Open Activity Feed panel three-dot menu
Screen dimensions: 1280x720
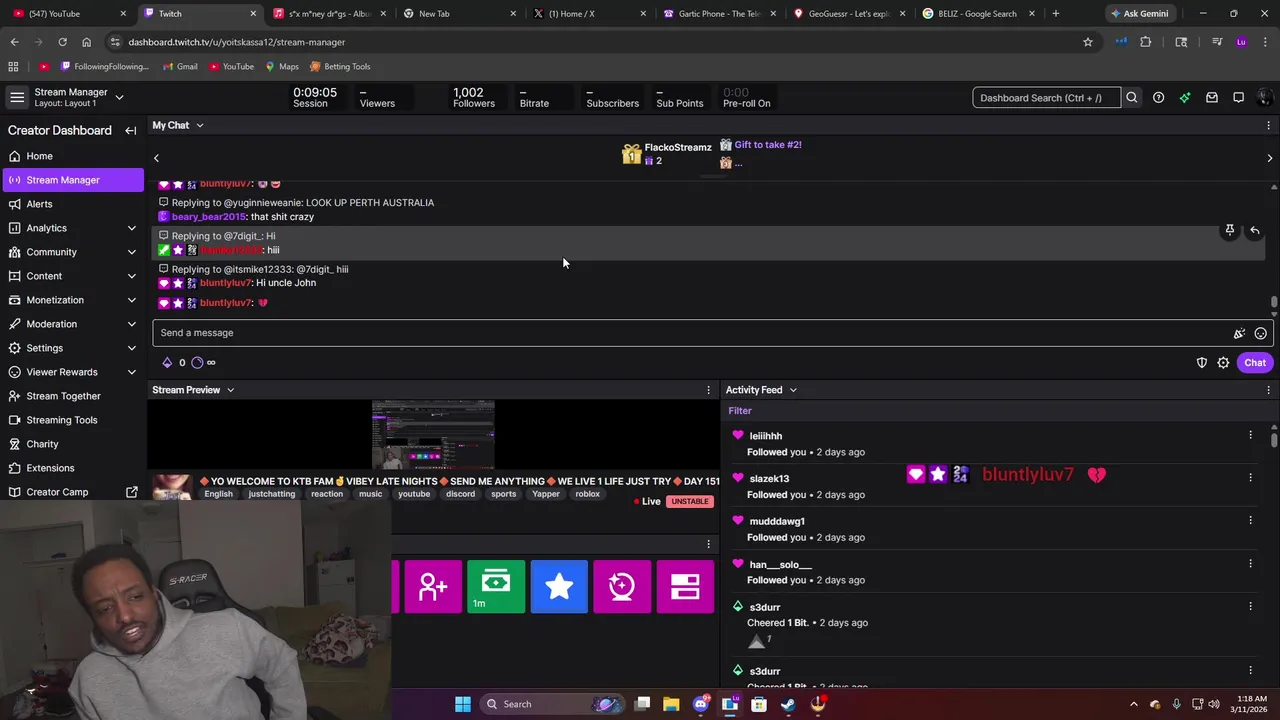(x=1269, y=390)
